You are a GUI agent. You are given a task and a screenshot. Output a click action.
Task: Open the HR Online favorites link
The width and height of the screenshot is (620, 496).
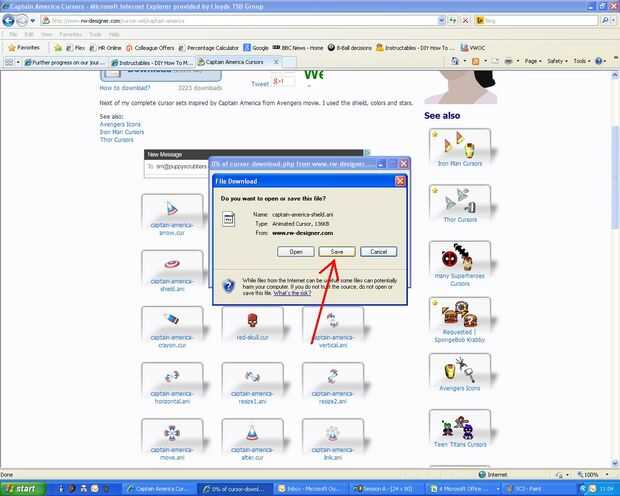[105, 48]
